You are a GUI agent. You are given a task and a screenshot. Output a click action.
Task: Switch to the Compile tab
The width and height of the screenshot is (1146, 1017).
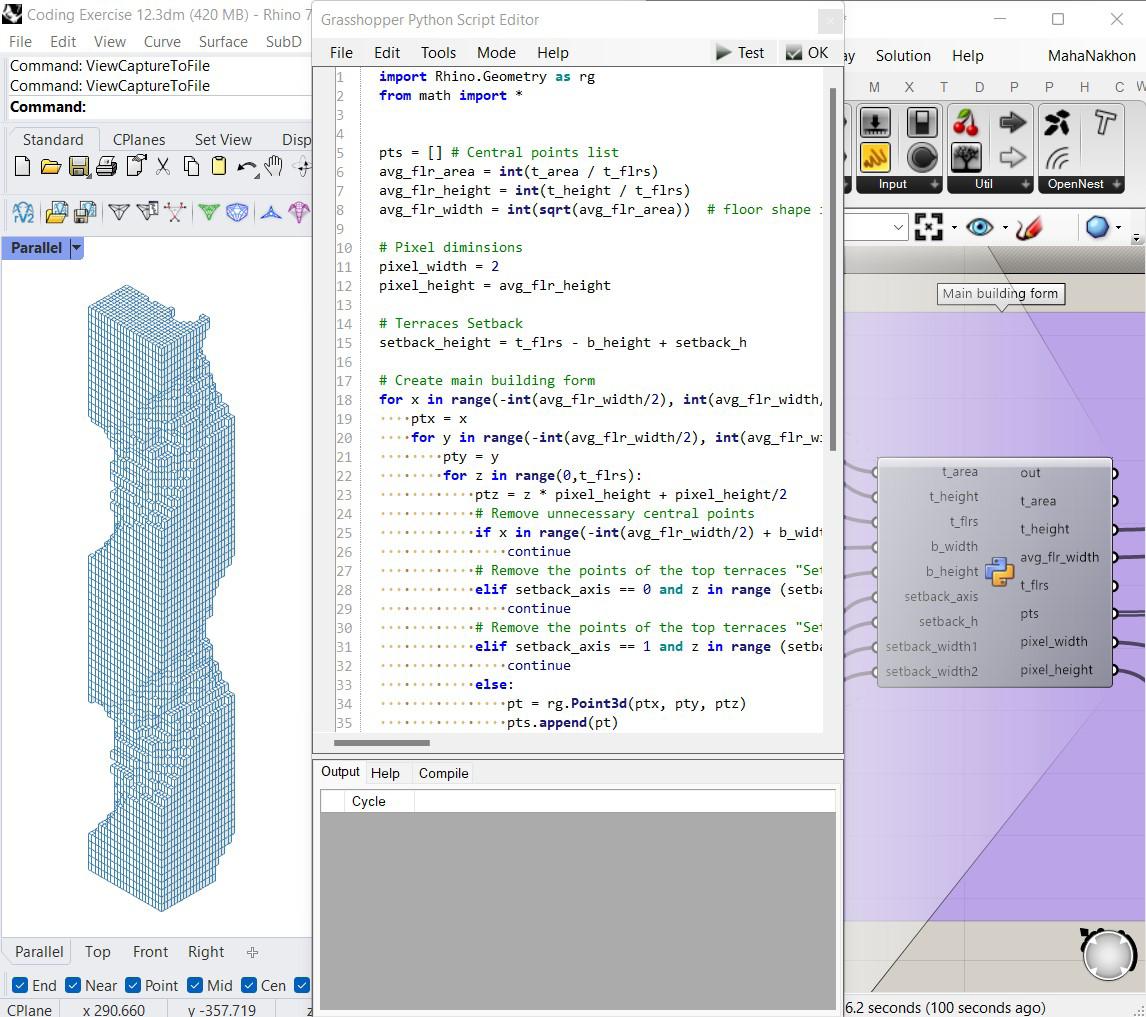click(443, 773)
